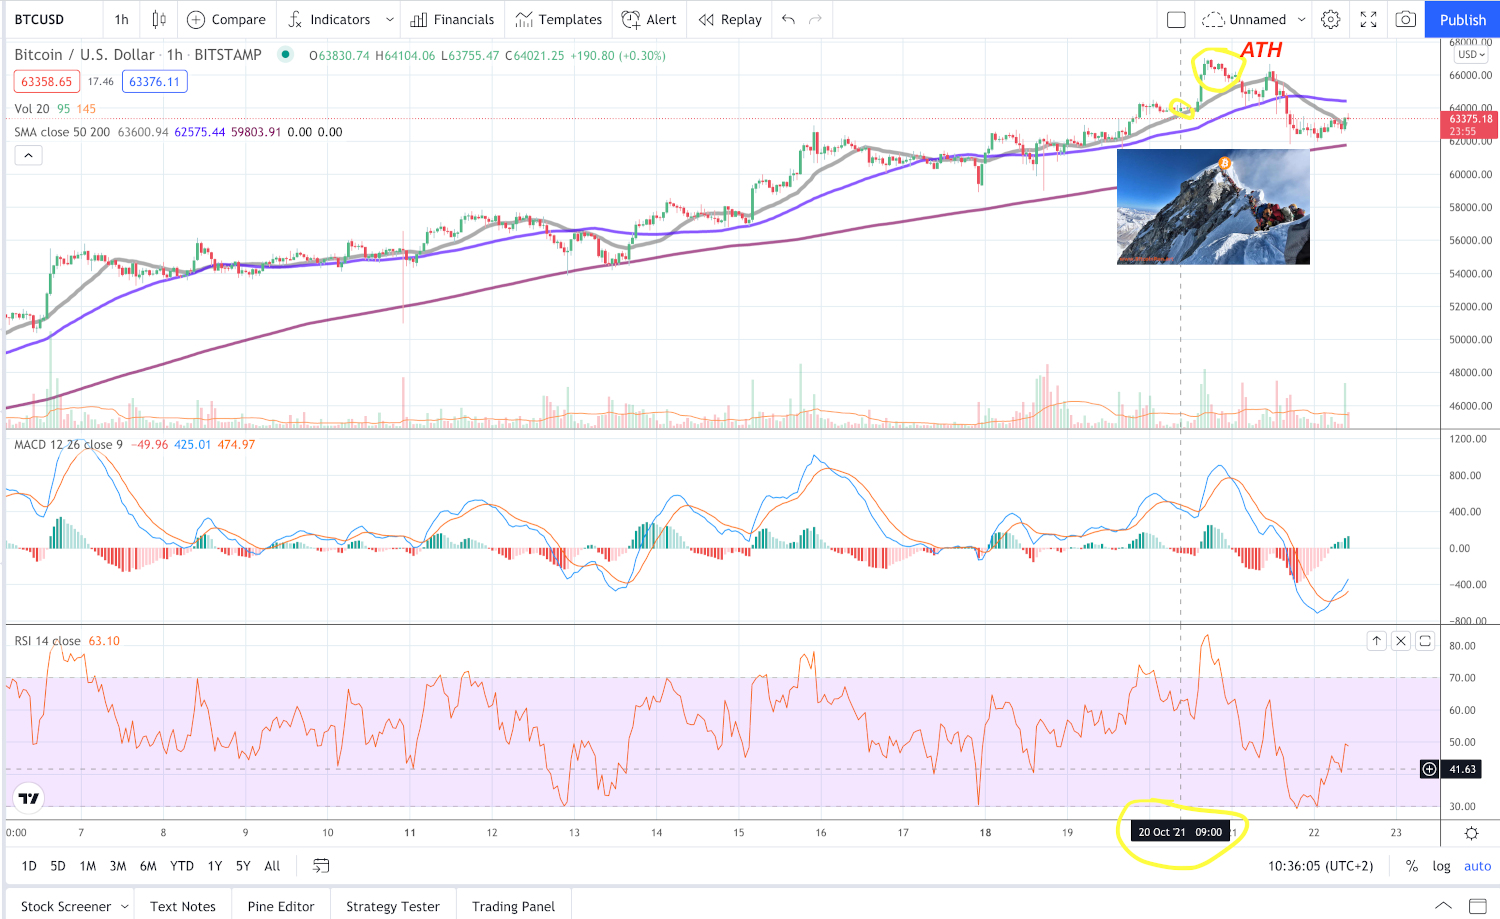This screenshot has width=1500, height=919.
Task: Maximize the bottom panel
Action: click(x=1477, y=906)
